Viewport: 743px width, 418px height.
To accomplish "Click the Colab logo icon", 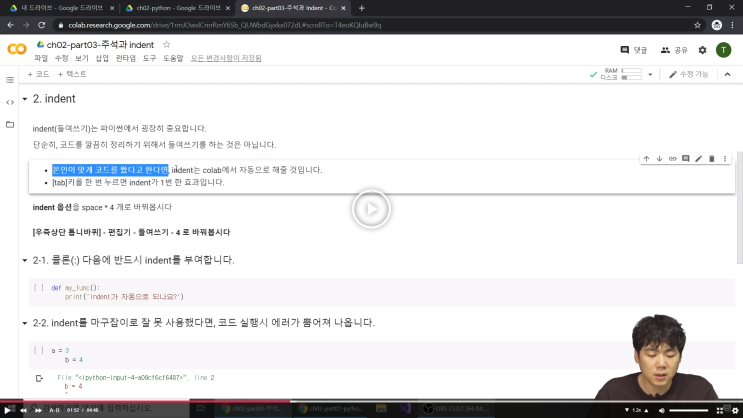I will [17, 49].
